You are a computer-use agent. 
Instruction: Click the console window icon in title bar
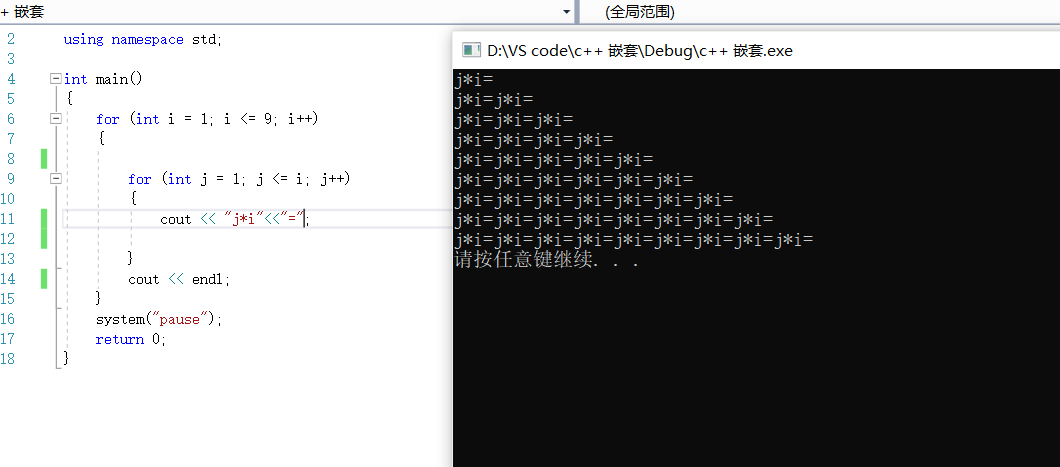469,50
